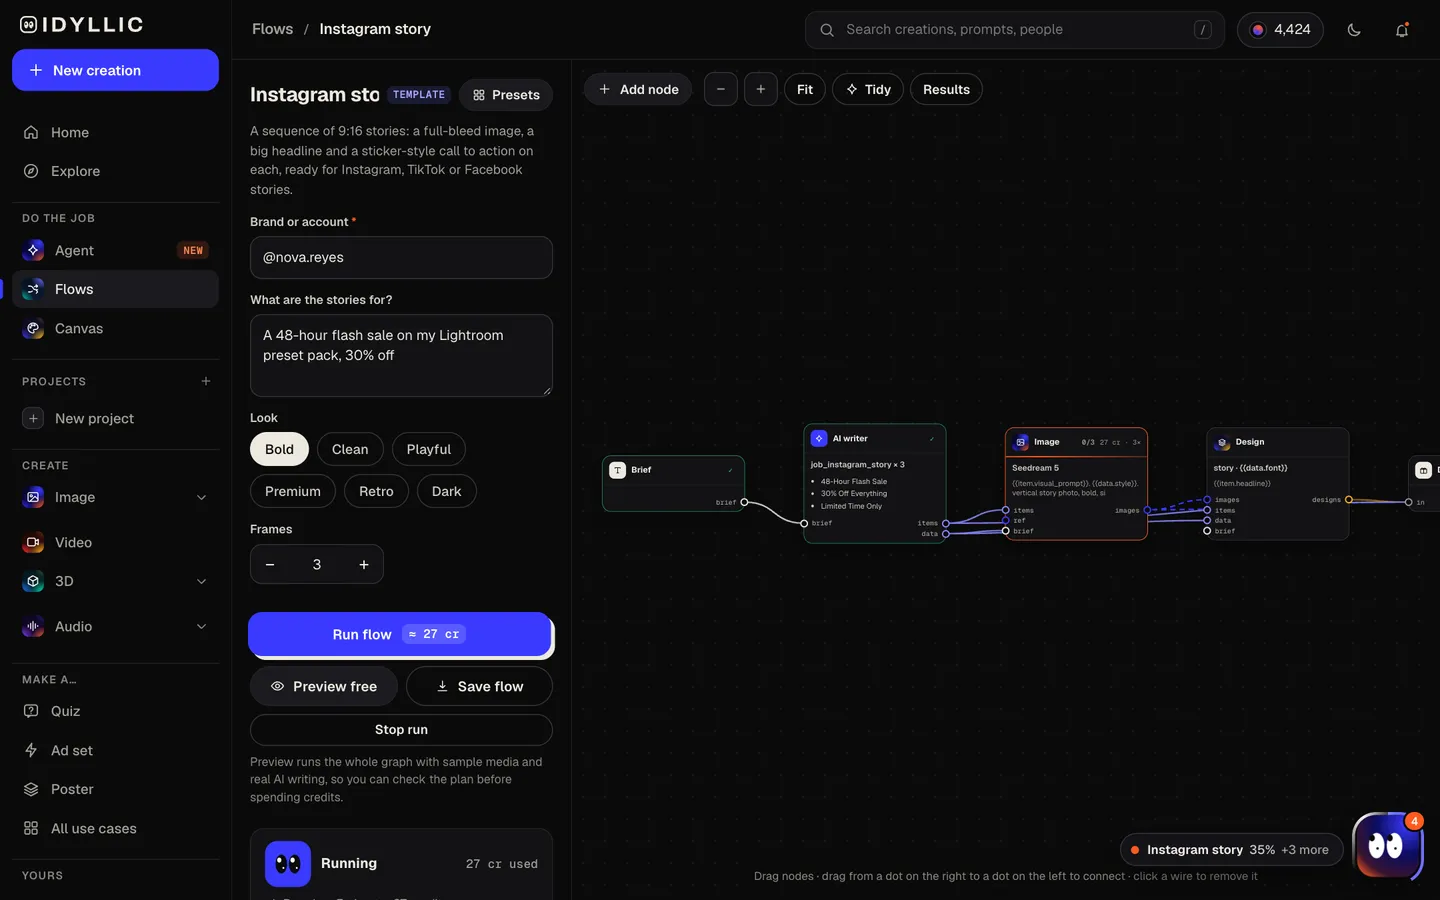The height and width of the screenshot is (900, 1440).
Task: Add a project with the Projects plus icon
Action: click(206, 381)
